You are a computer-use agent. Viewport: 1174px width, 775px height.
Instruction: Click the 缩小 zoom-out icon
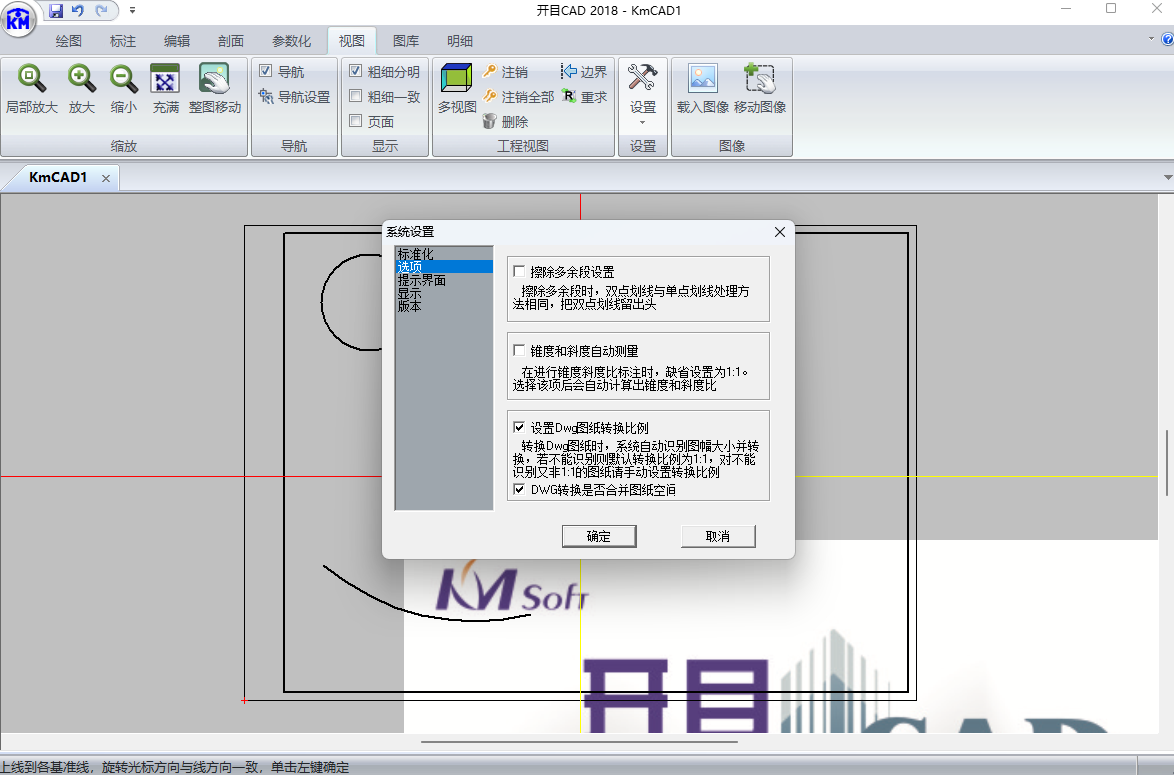(x=122, y=88)
